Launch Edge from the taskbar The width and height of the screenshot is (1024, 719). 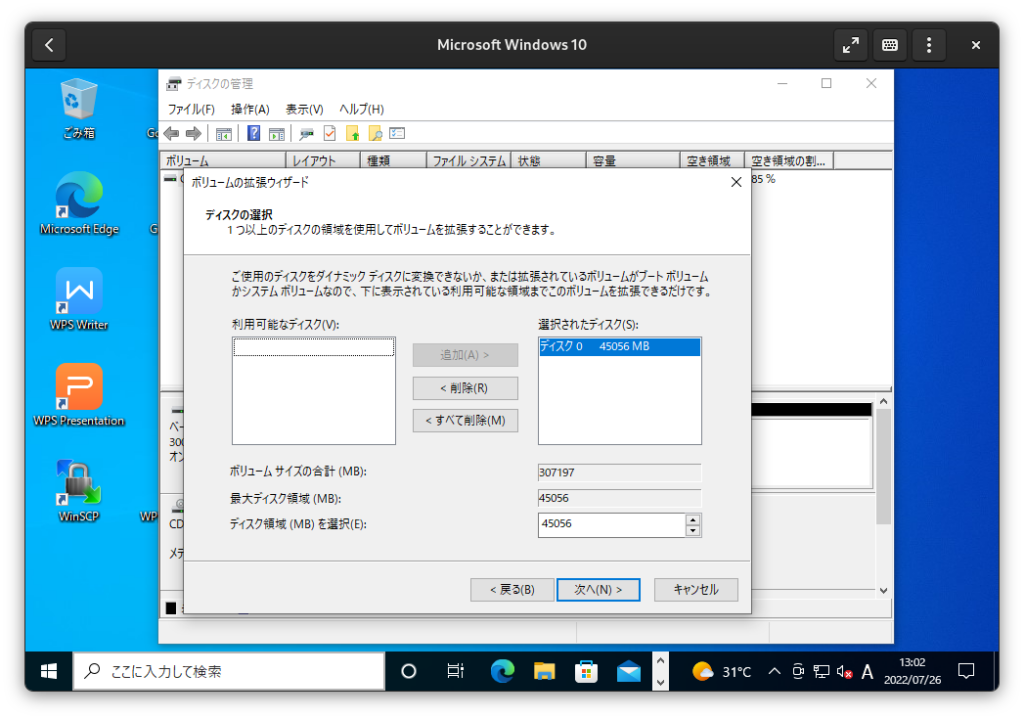click(502, 671)
